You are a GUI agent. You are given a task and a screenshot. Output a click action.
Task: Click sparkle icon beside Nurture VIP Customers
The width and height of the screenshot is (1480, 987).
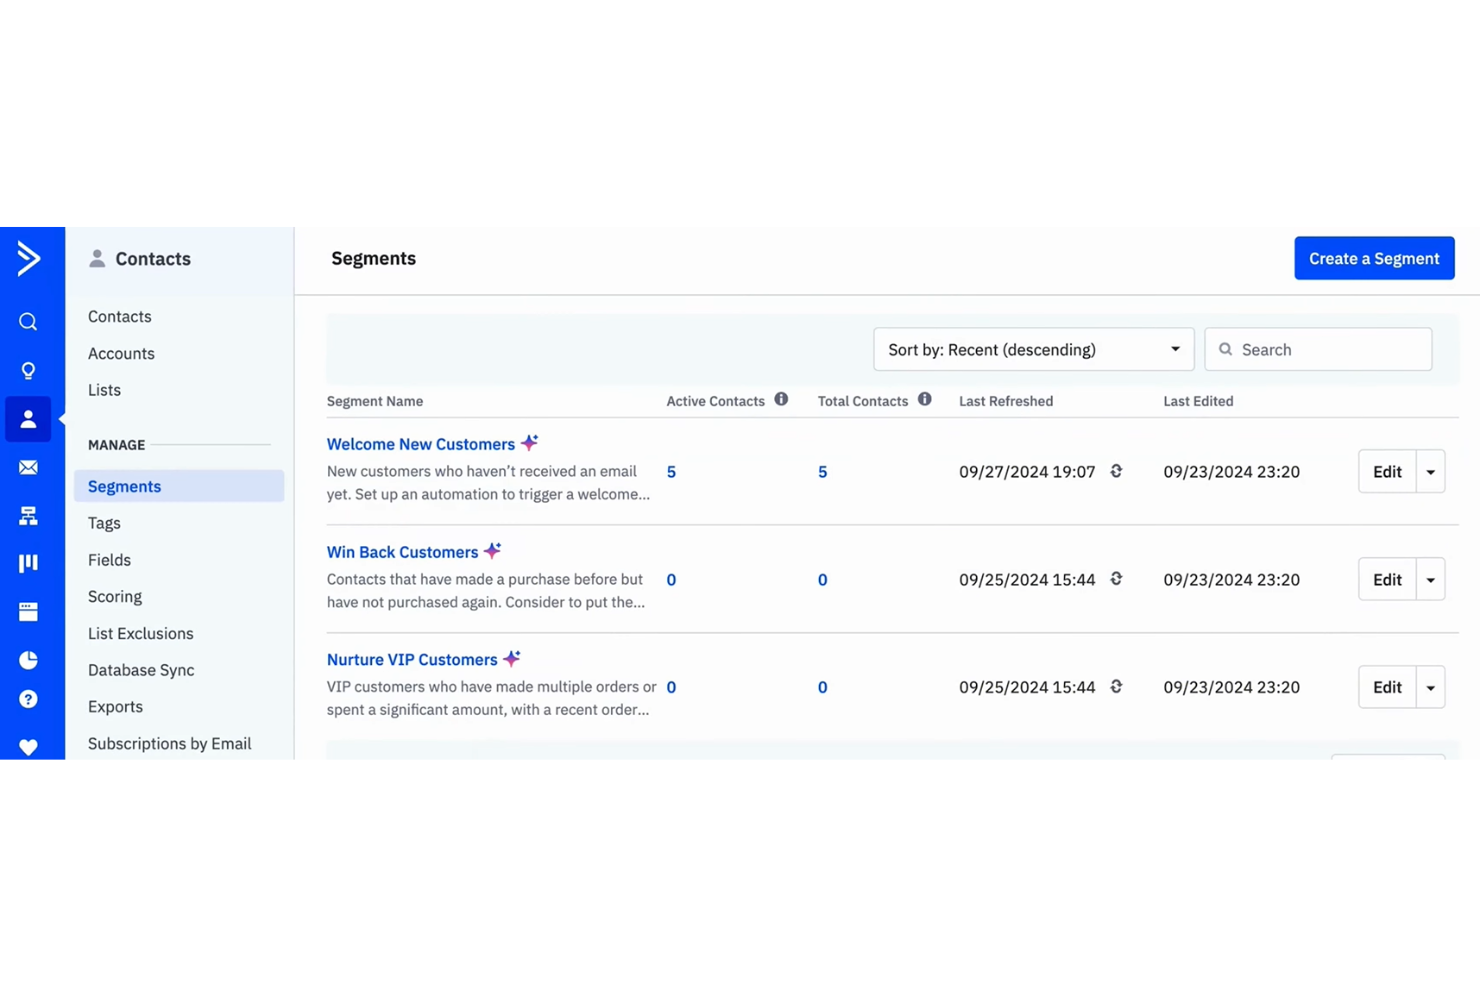click(x=512, y=658)
